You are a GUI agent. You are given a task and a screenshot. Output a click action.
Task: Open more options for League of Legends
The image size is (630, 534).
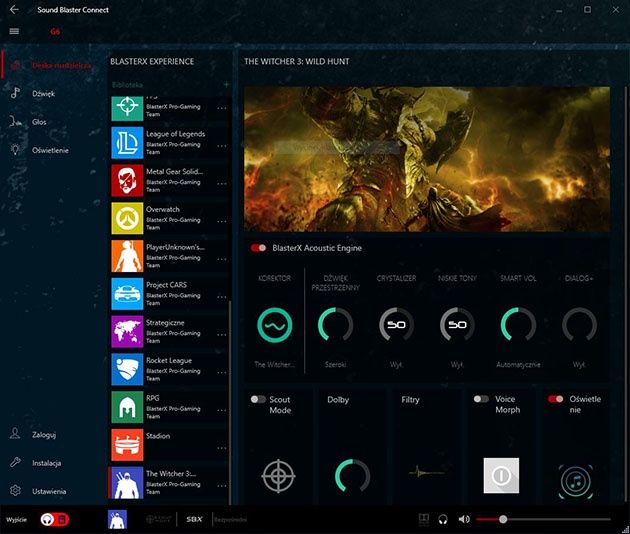tap(222, 146)
